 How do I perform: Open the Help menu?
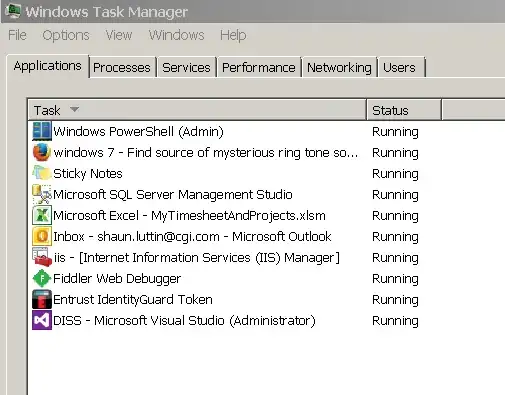click(233, 35)
